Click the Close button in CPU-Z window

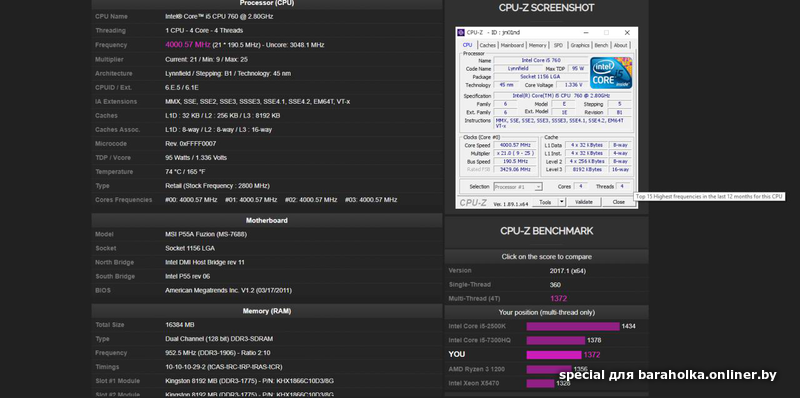click(618, 202)
